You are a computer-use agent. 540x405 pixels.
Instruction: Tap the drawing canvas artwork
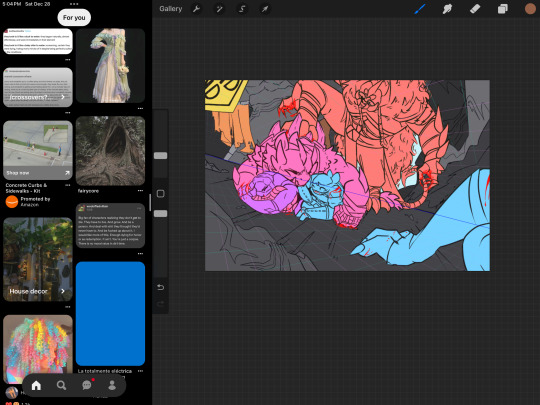click(347, 175)
